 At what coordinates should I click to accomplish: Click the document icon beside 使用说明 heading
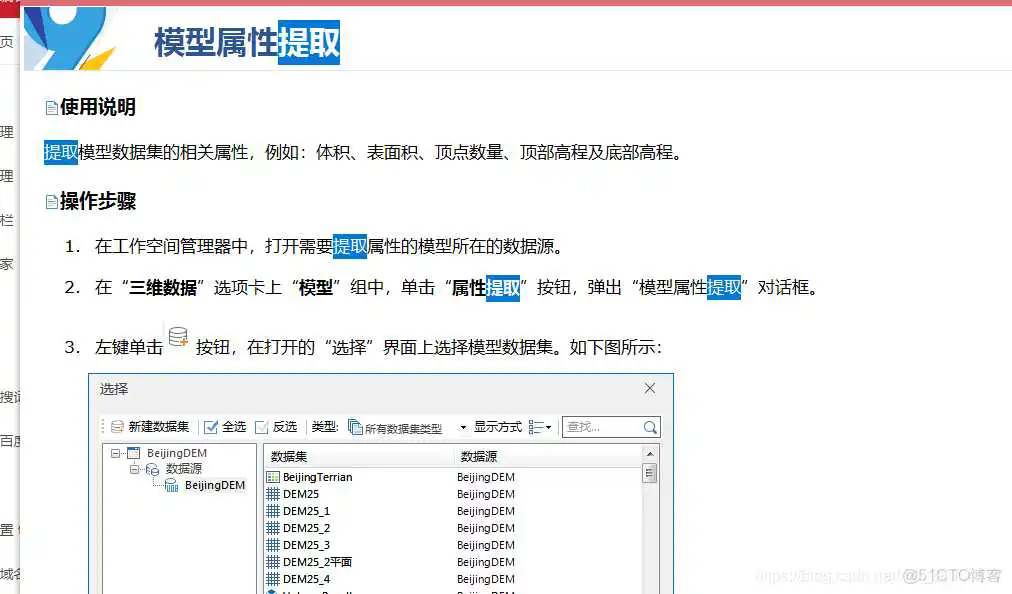coord(51,105)
